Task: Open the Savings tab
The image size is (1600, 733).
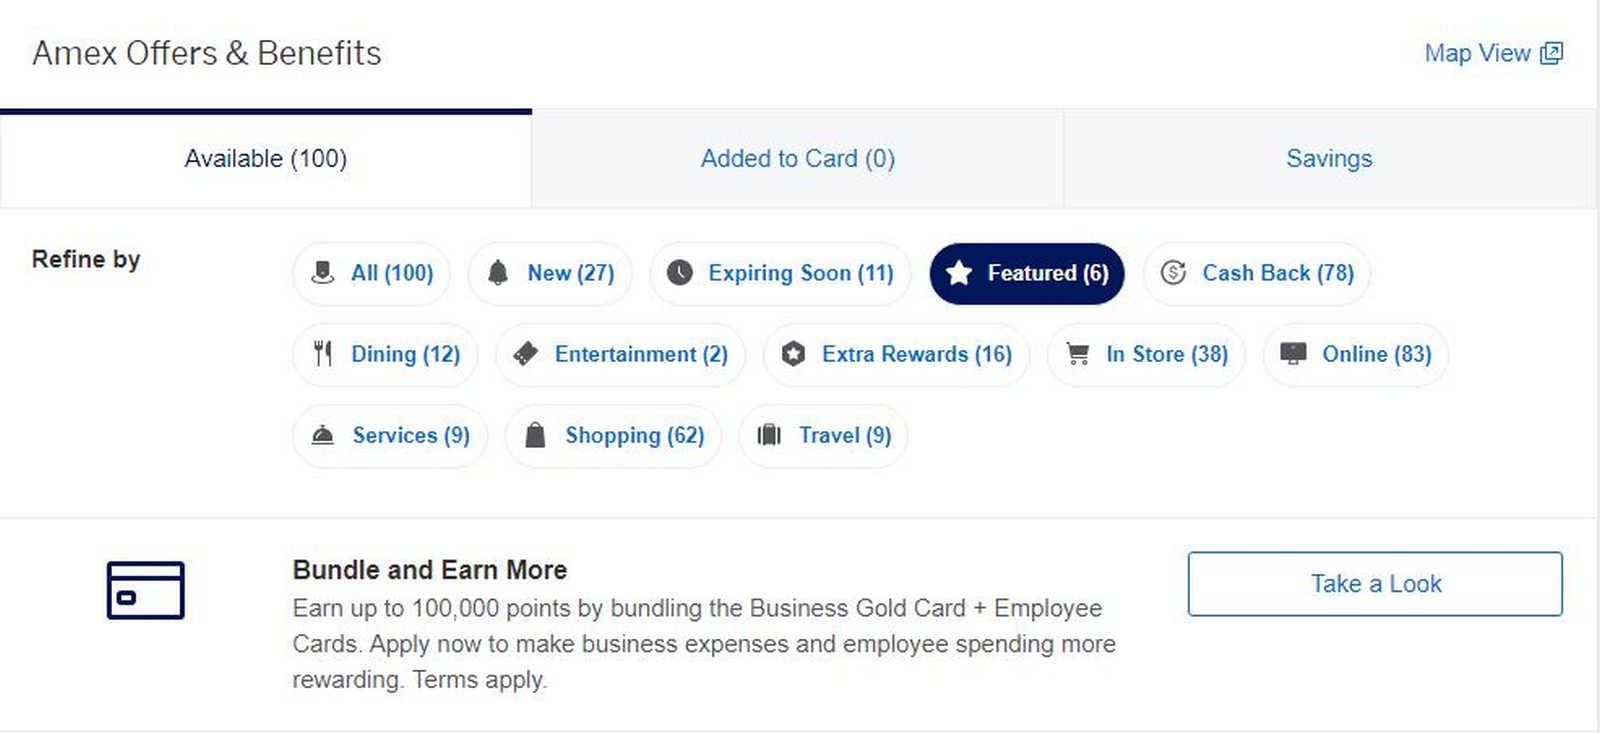Action: (x=1329, y=159)
